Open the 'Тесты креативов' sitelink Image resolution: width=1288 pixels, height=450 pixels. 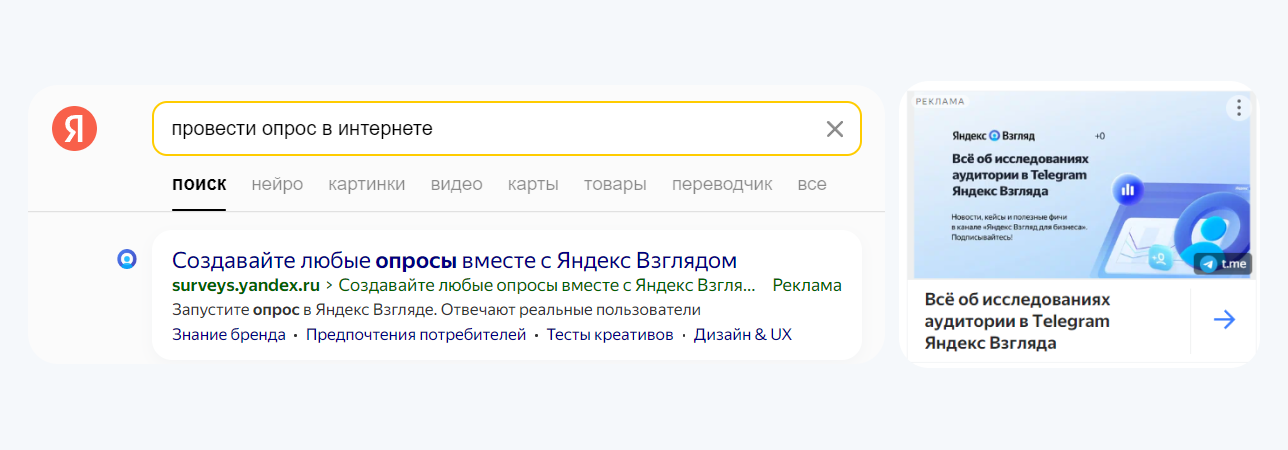tap(610, 334)
